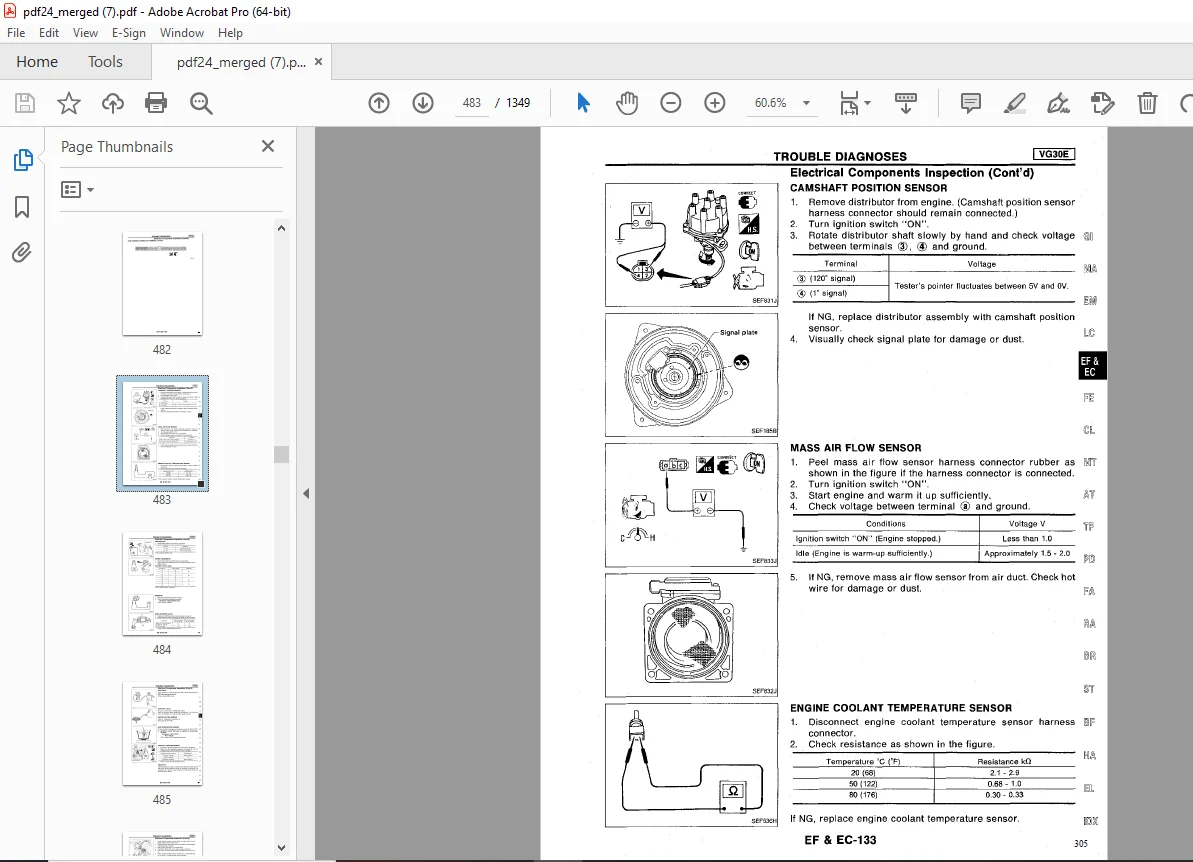Open the View menu
Viewport: 1193px width, 862px height.
(x=85, y=33)
